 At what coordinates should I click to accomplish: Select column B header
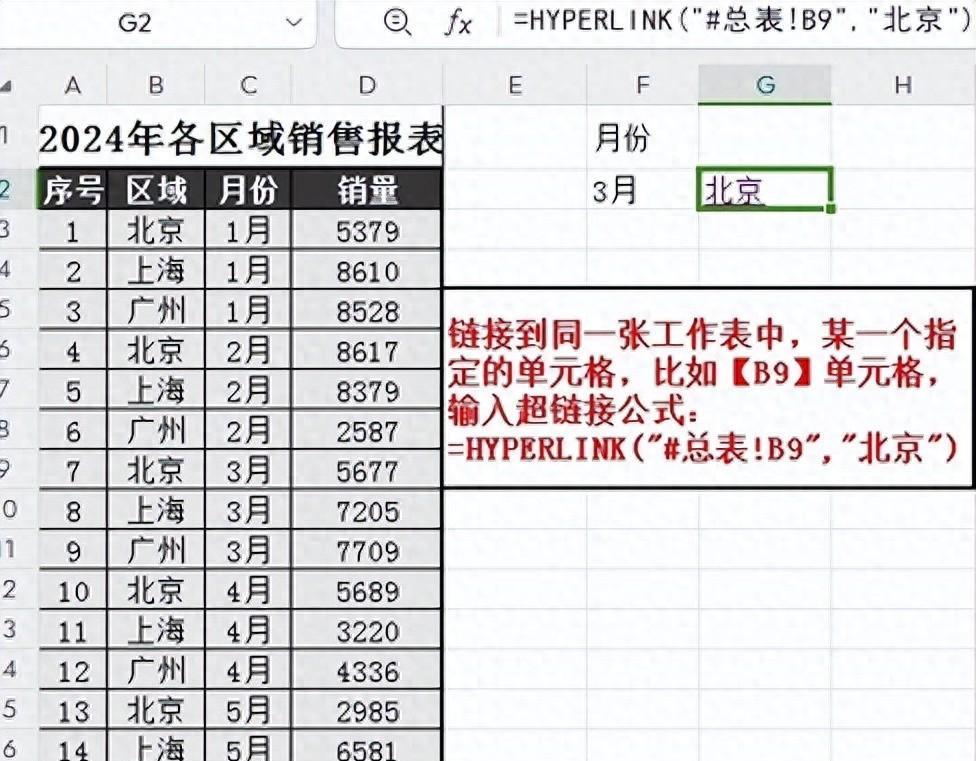point(156,85)
